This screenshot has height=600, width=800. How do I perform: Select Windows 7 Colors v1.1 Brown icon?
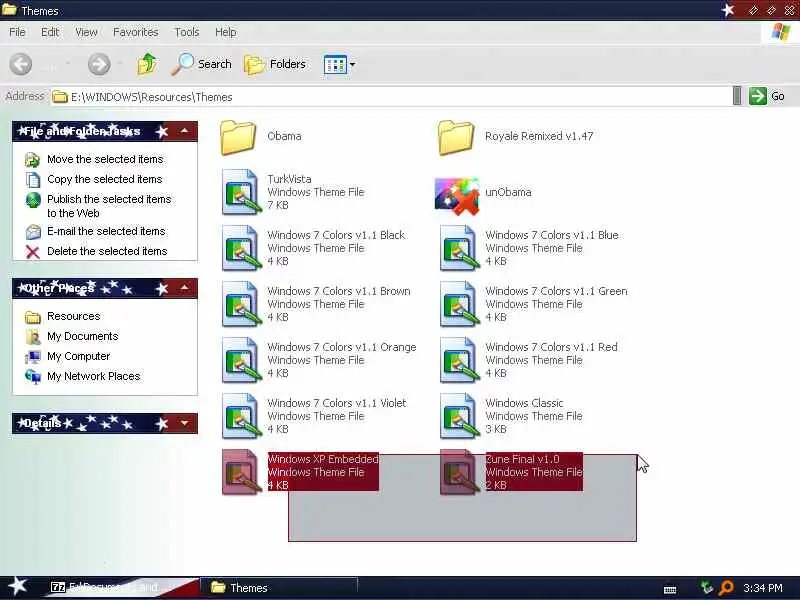pos(240,305)
